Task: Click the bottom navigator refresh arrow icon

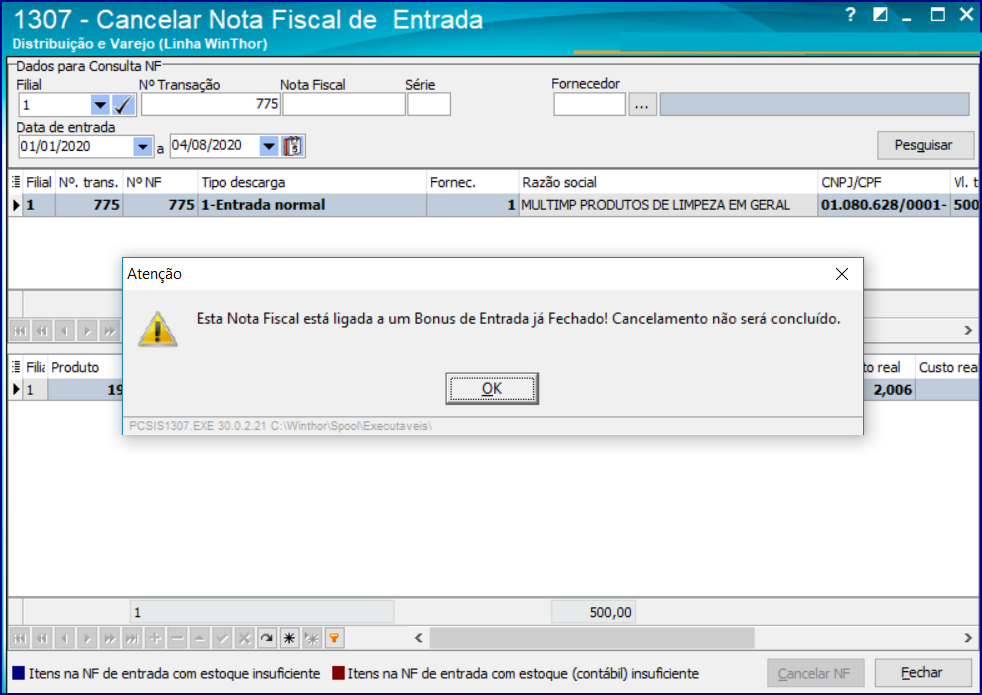Action: (x=267, y=639)
